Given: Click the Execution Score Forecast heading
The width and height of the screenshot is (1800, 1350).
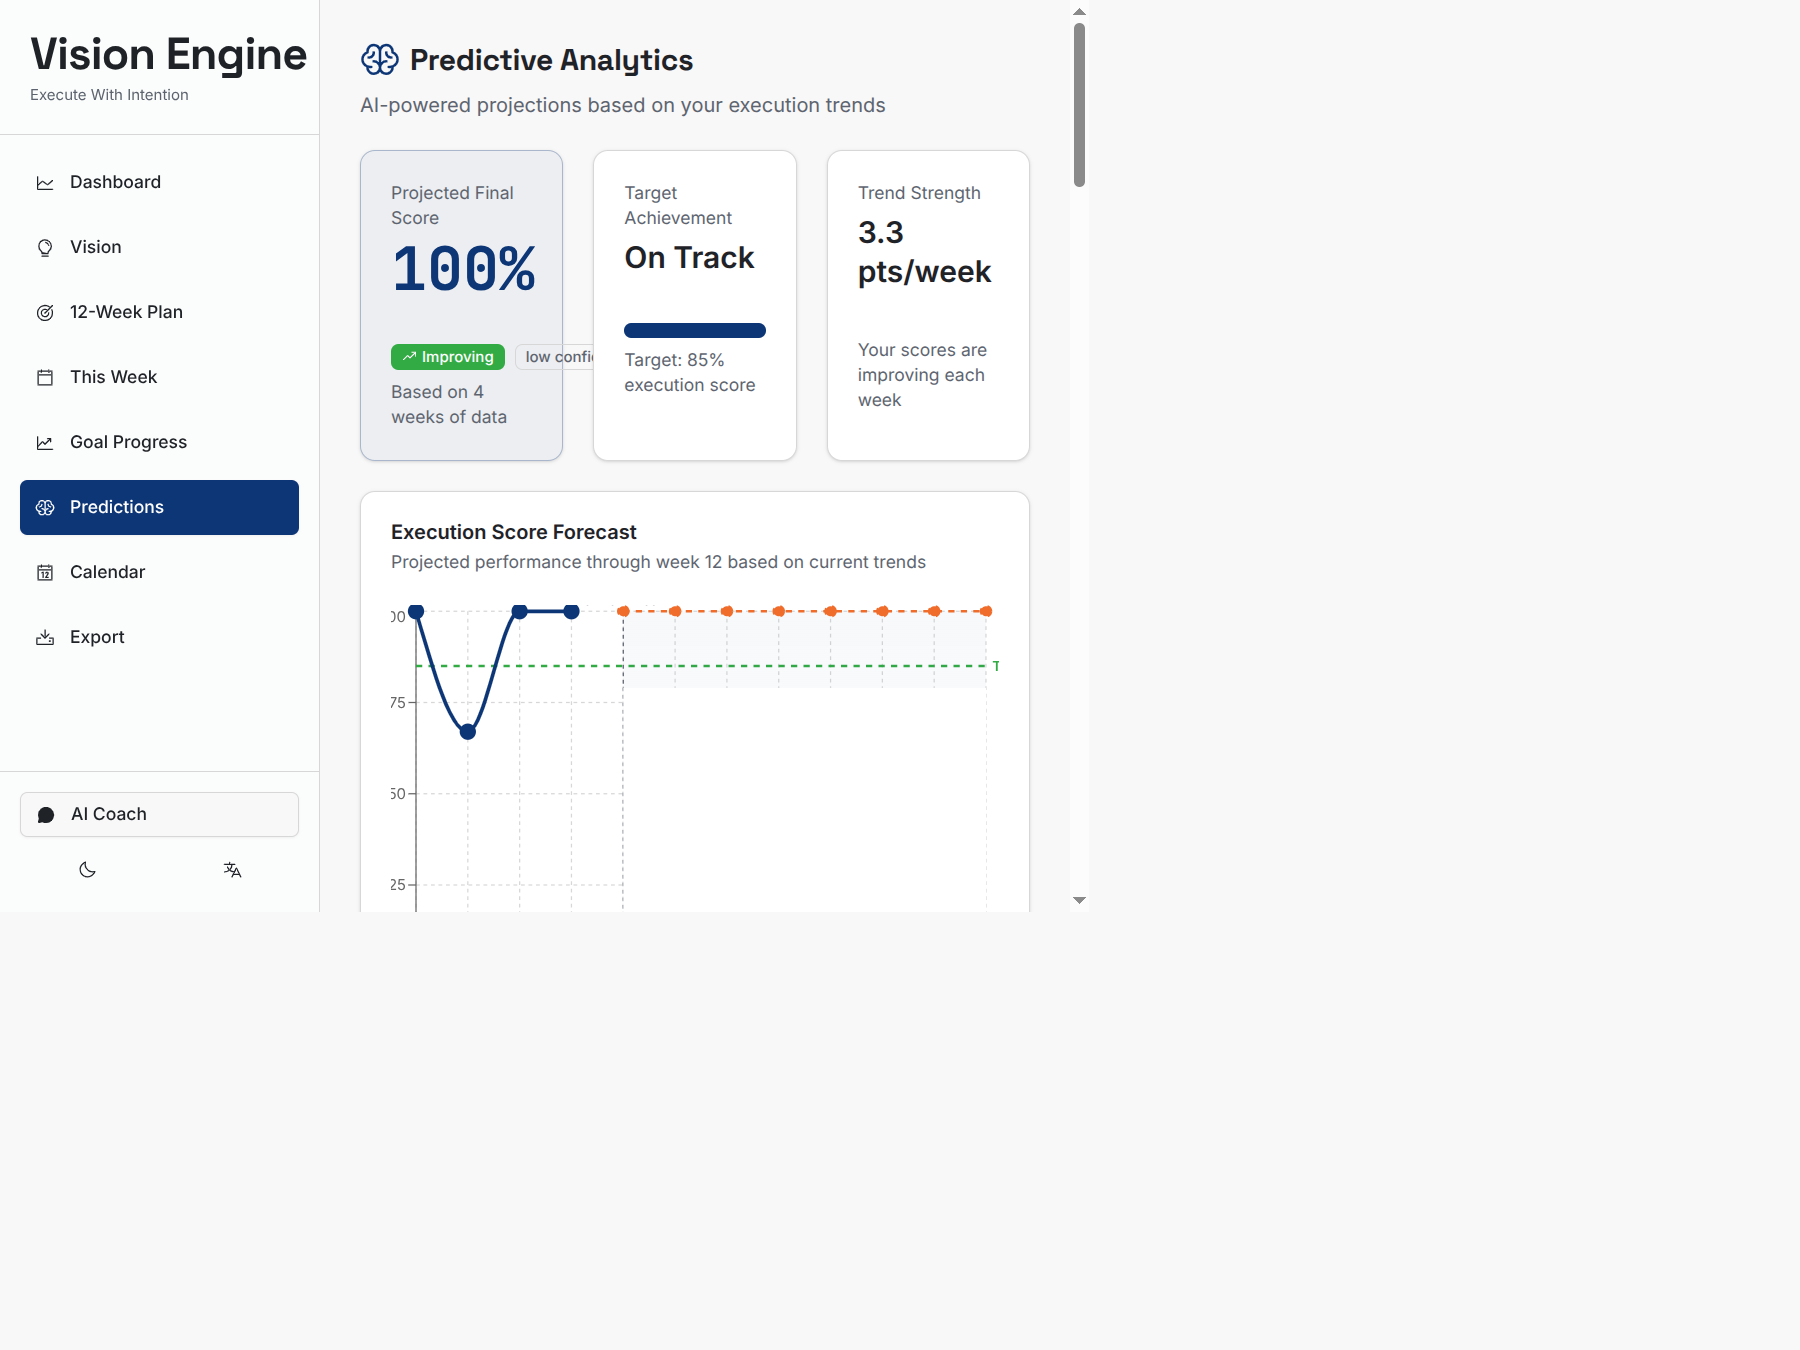Looking at the screenshot, I should 514,532.
